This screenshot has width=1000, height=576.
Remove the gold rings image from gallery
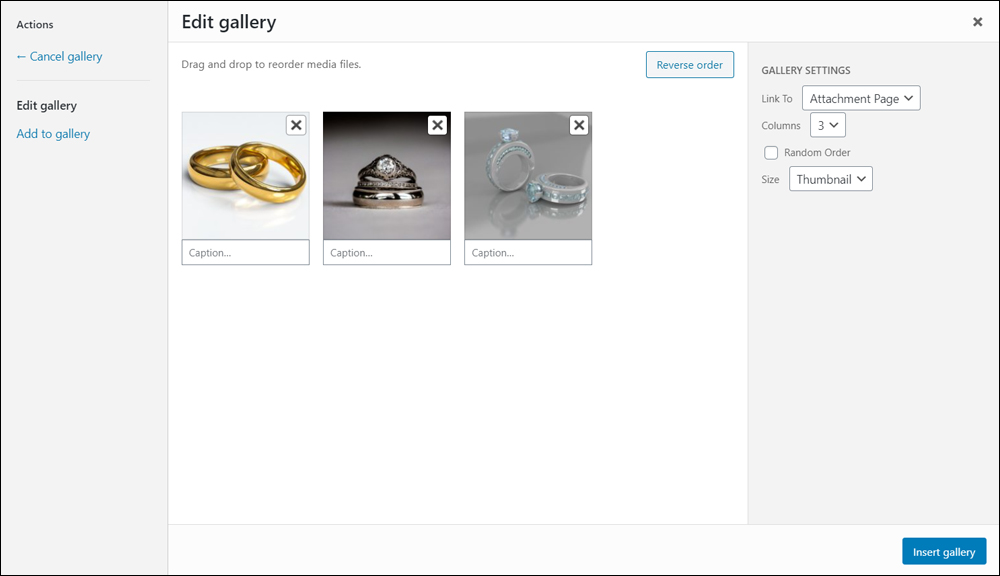pos(296,125)
